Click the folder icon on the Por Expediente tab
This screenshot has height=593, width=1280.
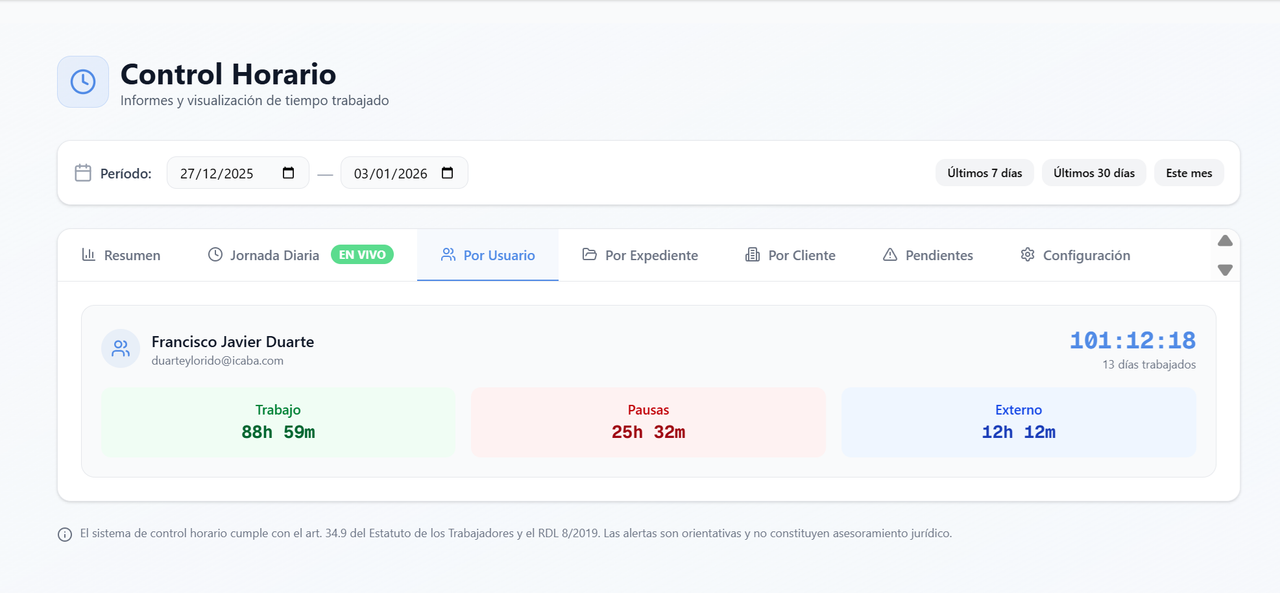click(590, 255)
